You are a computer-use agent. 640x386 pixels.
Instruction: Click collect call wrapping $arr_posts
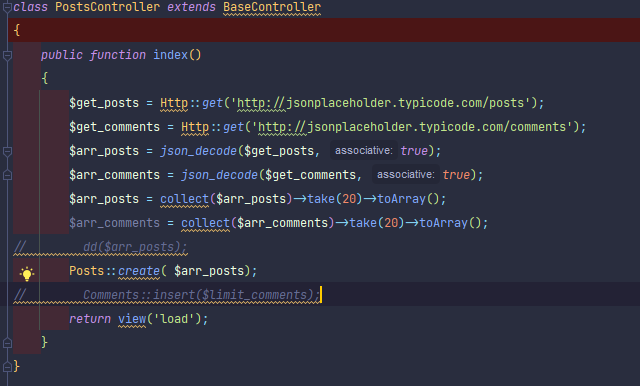tap(184, 199)
